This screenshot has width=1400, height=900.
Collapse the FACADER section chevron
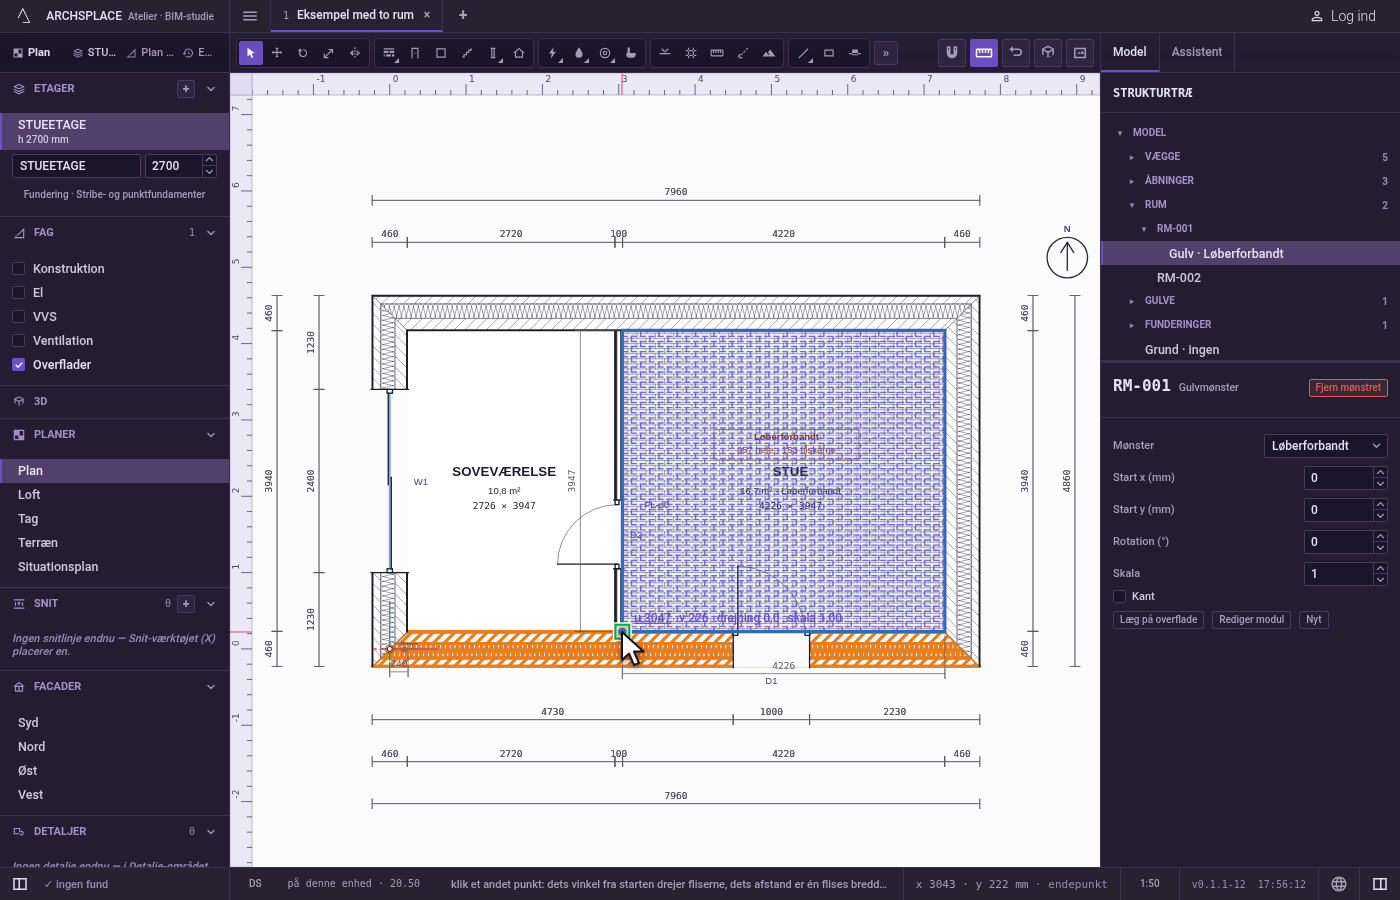[211, 687]
